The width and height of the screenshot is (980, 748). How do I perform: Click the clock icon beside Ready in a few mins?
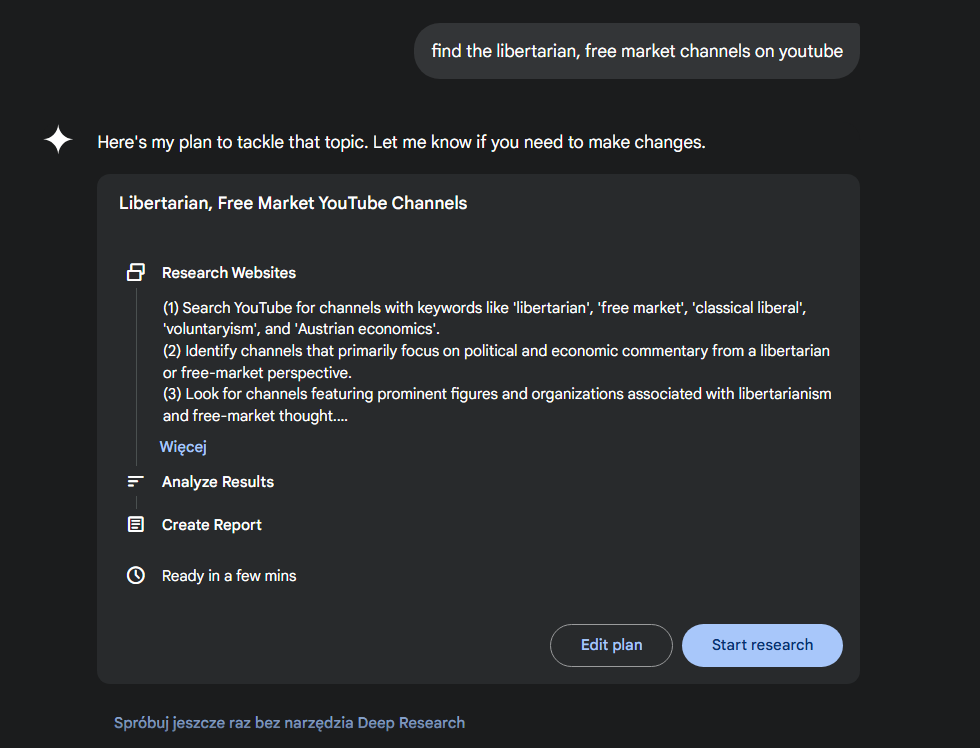136,576
